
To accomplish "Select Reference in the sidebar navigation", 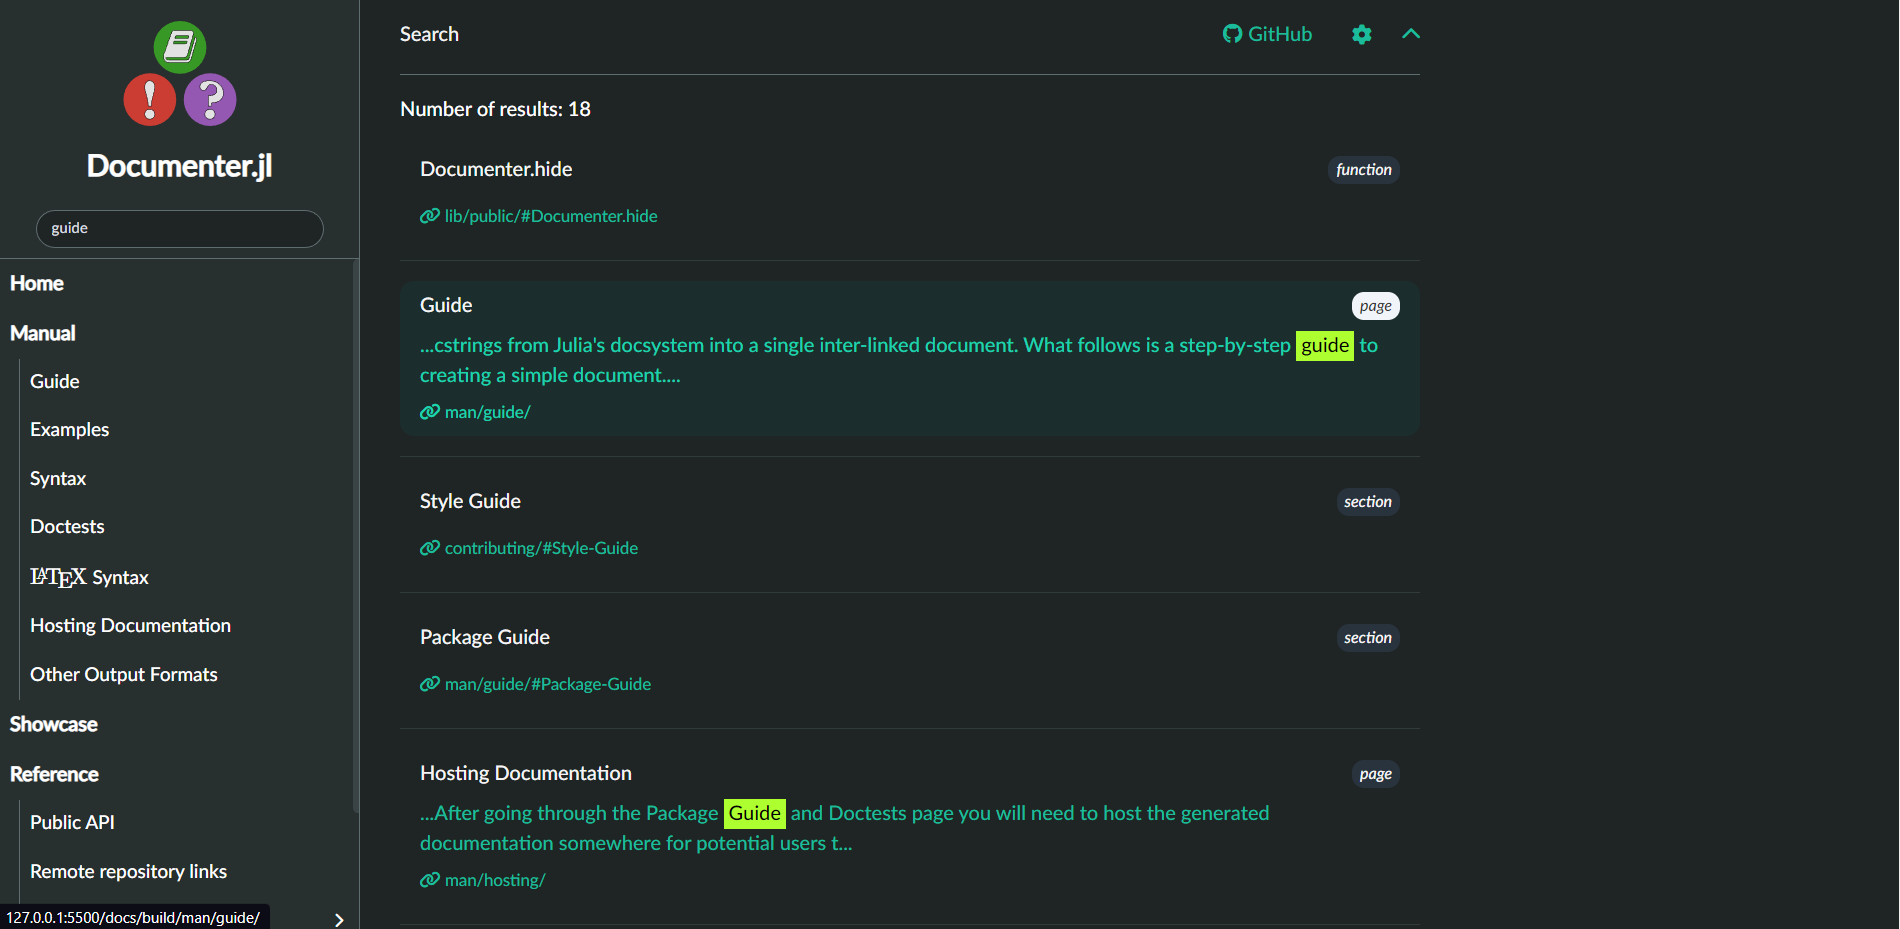I will [x=54, y=774].
